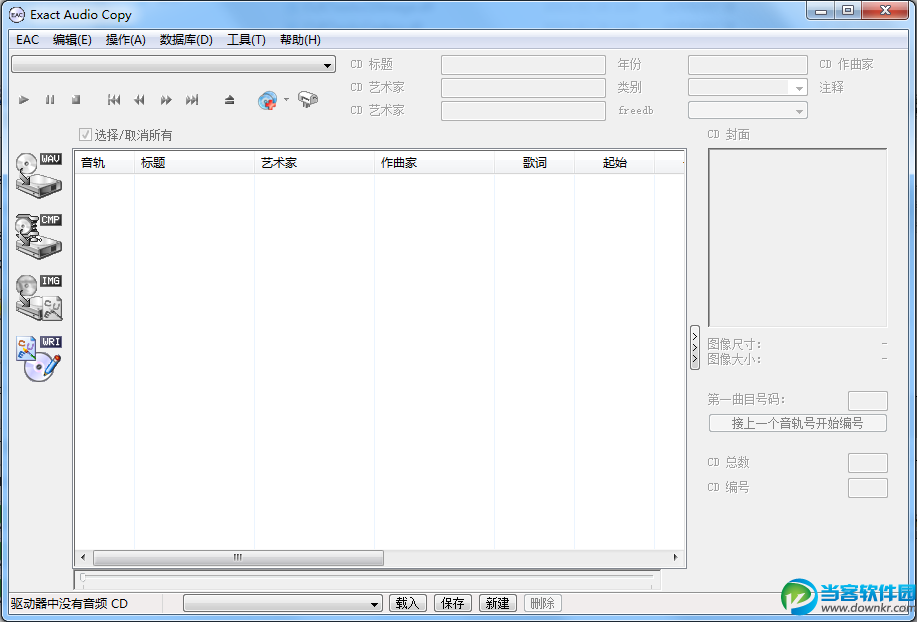
Task: Click the 起始 column header
Action: (x=614, y=163)
